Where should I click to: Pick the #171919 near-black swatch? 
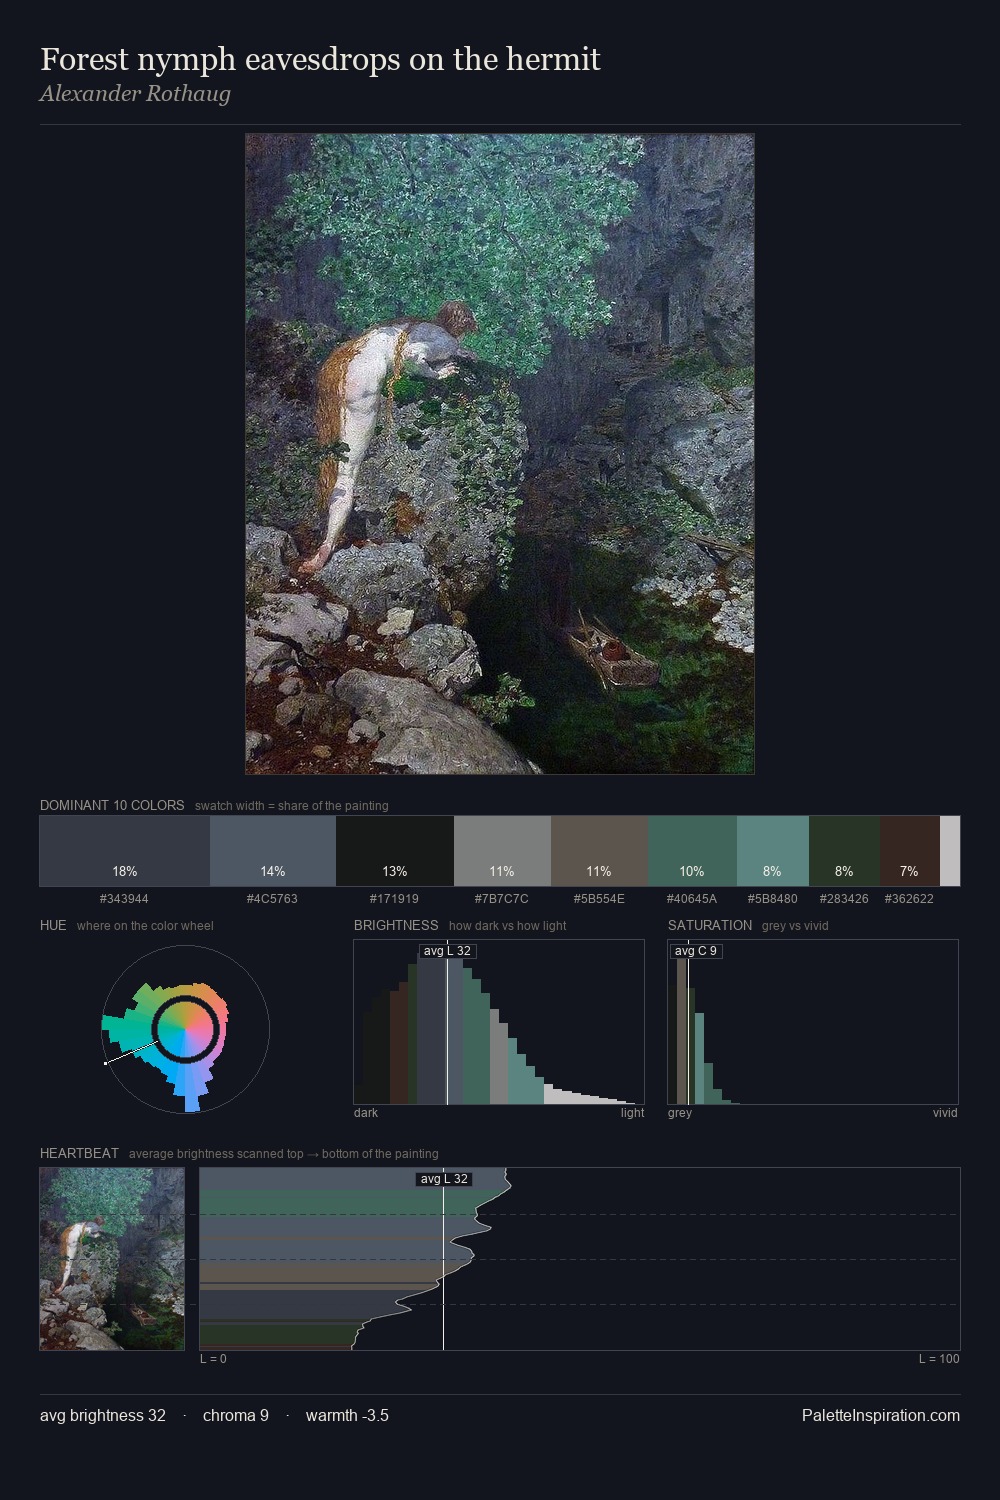pos(395,851)
